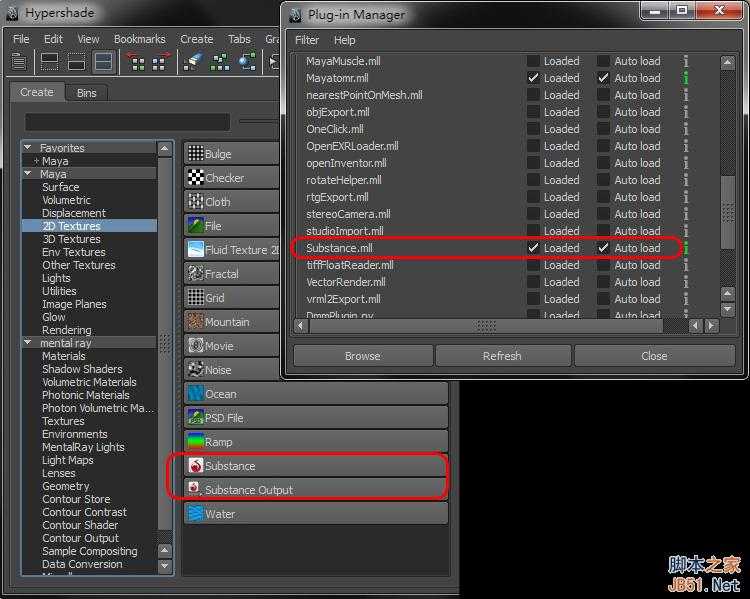Viewport: 750px width, 599px height.
Task: Click up arrow at top of Plug-in Manager scrollbar
Action: (x=728, y=62)
